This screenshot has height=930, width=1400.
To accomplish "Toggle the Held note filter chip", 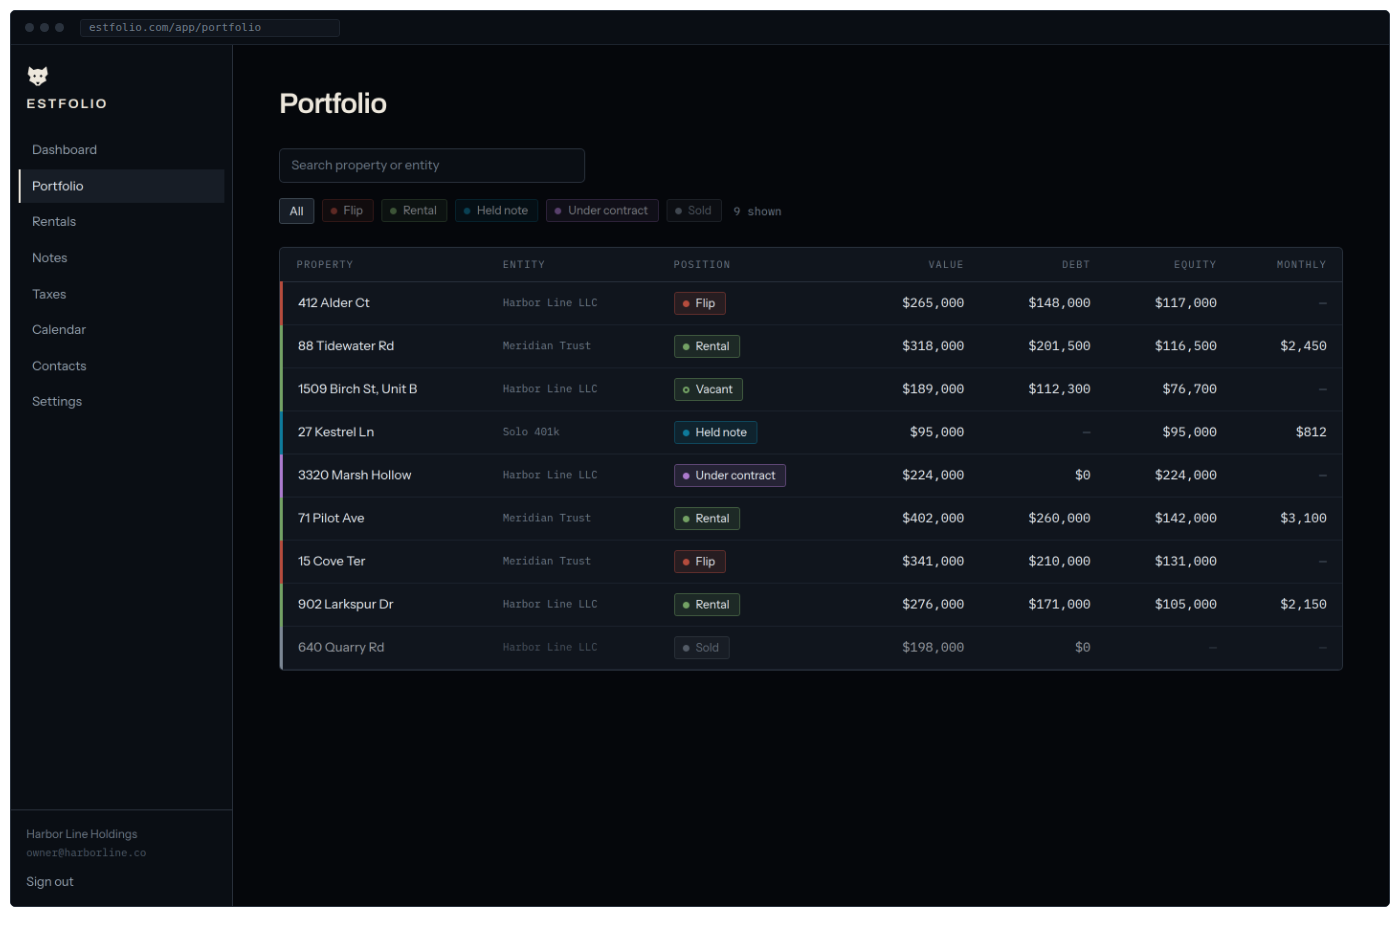I will [x=496, y=211].
